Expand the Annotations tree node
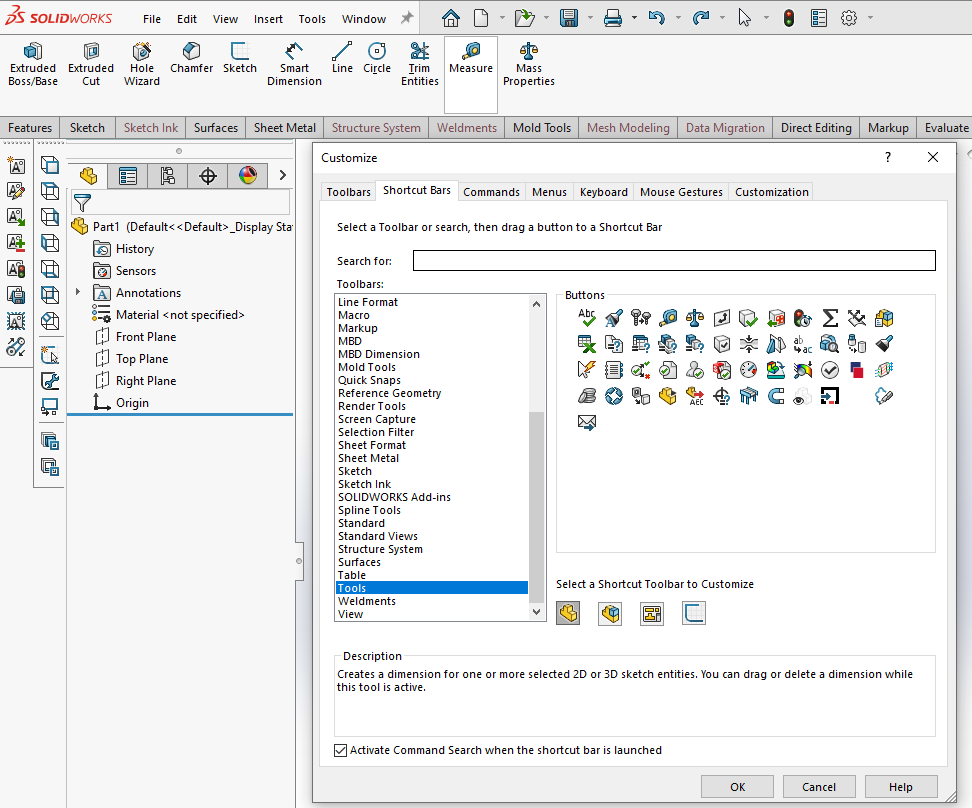 click(78, 293)
